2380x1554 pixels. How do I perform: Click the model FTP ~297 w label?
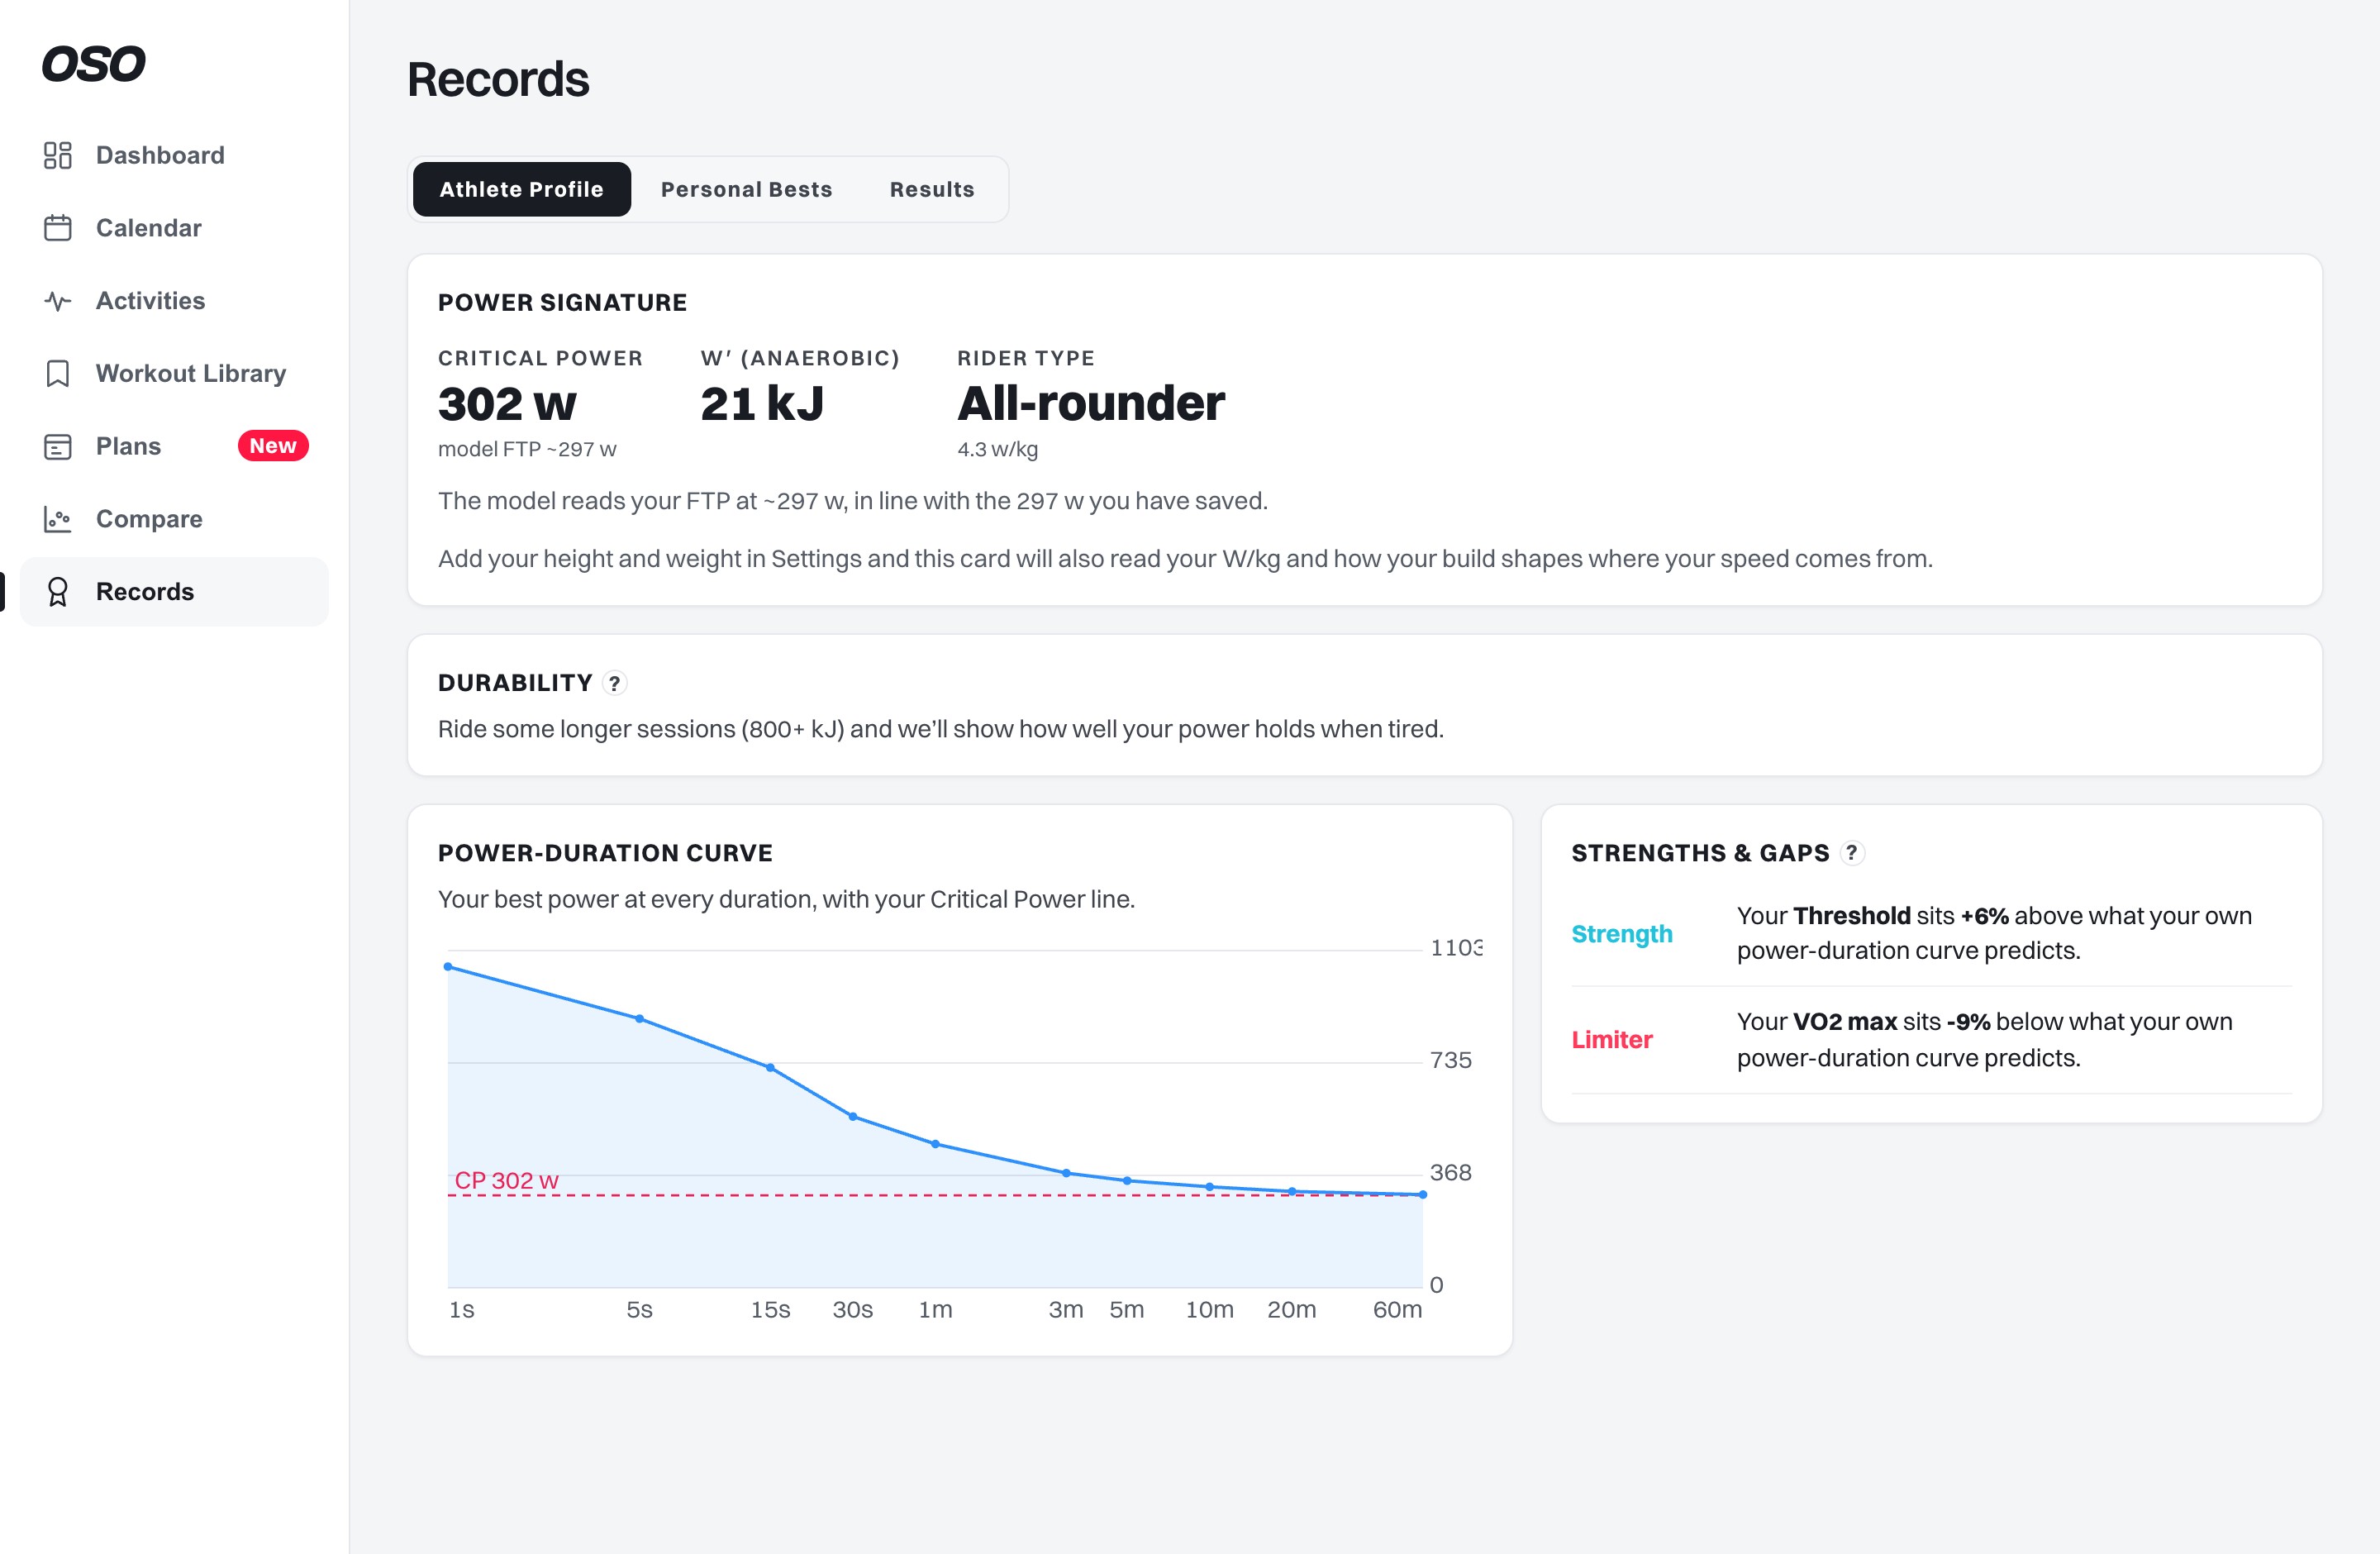tap(527, 450)
